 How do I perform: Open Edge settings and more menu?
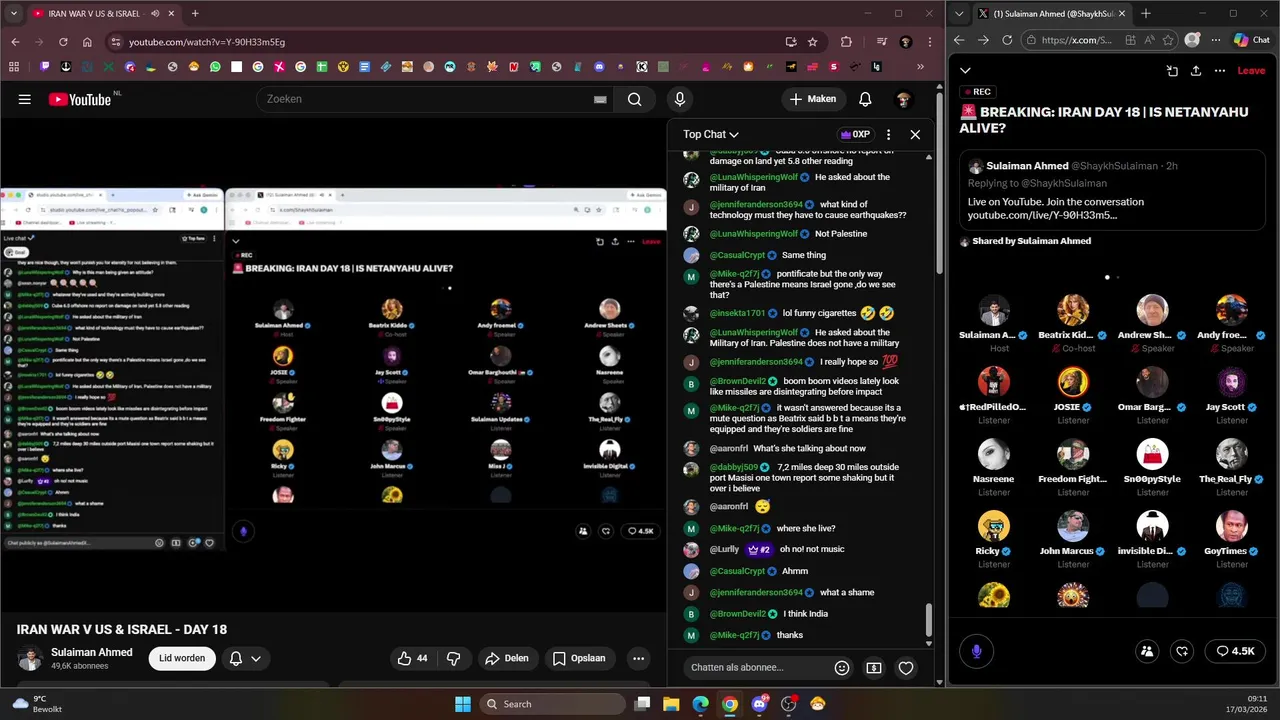coord(1216,40)
